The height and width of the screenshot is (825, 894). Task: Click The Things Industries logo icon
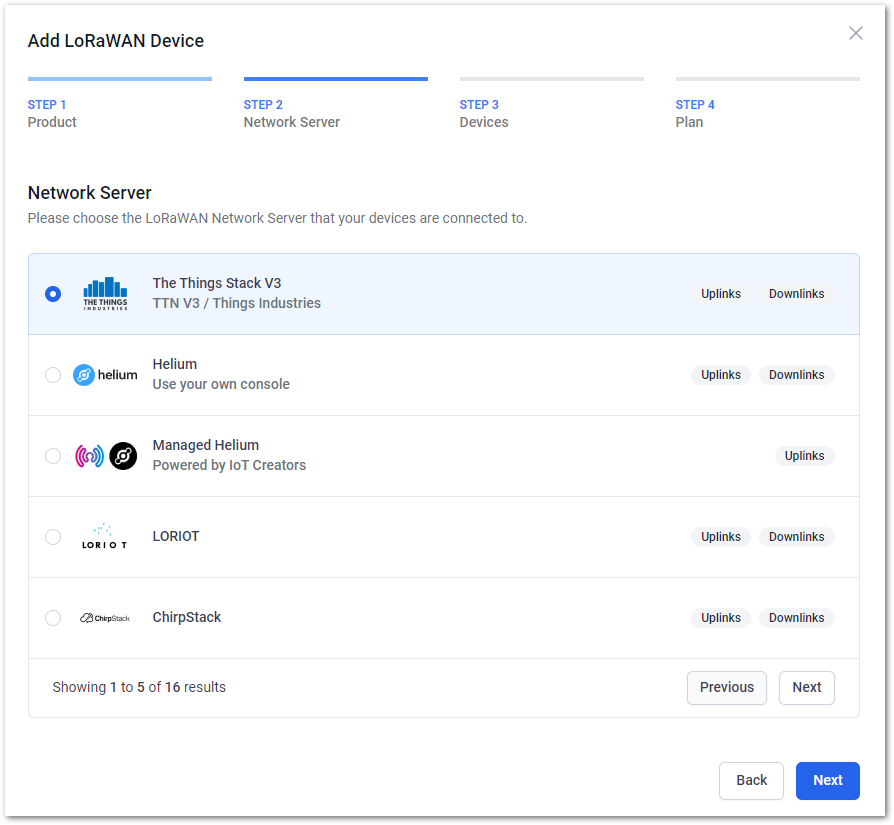click(x=105, y=294)
